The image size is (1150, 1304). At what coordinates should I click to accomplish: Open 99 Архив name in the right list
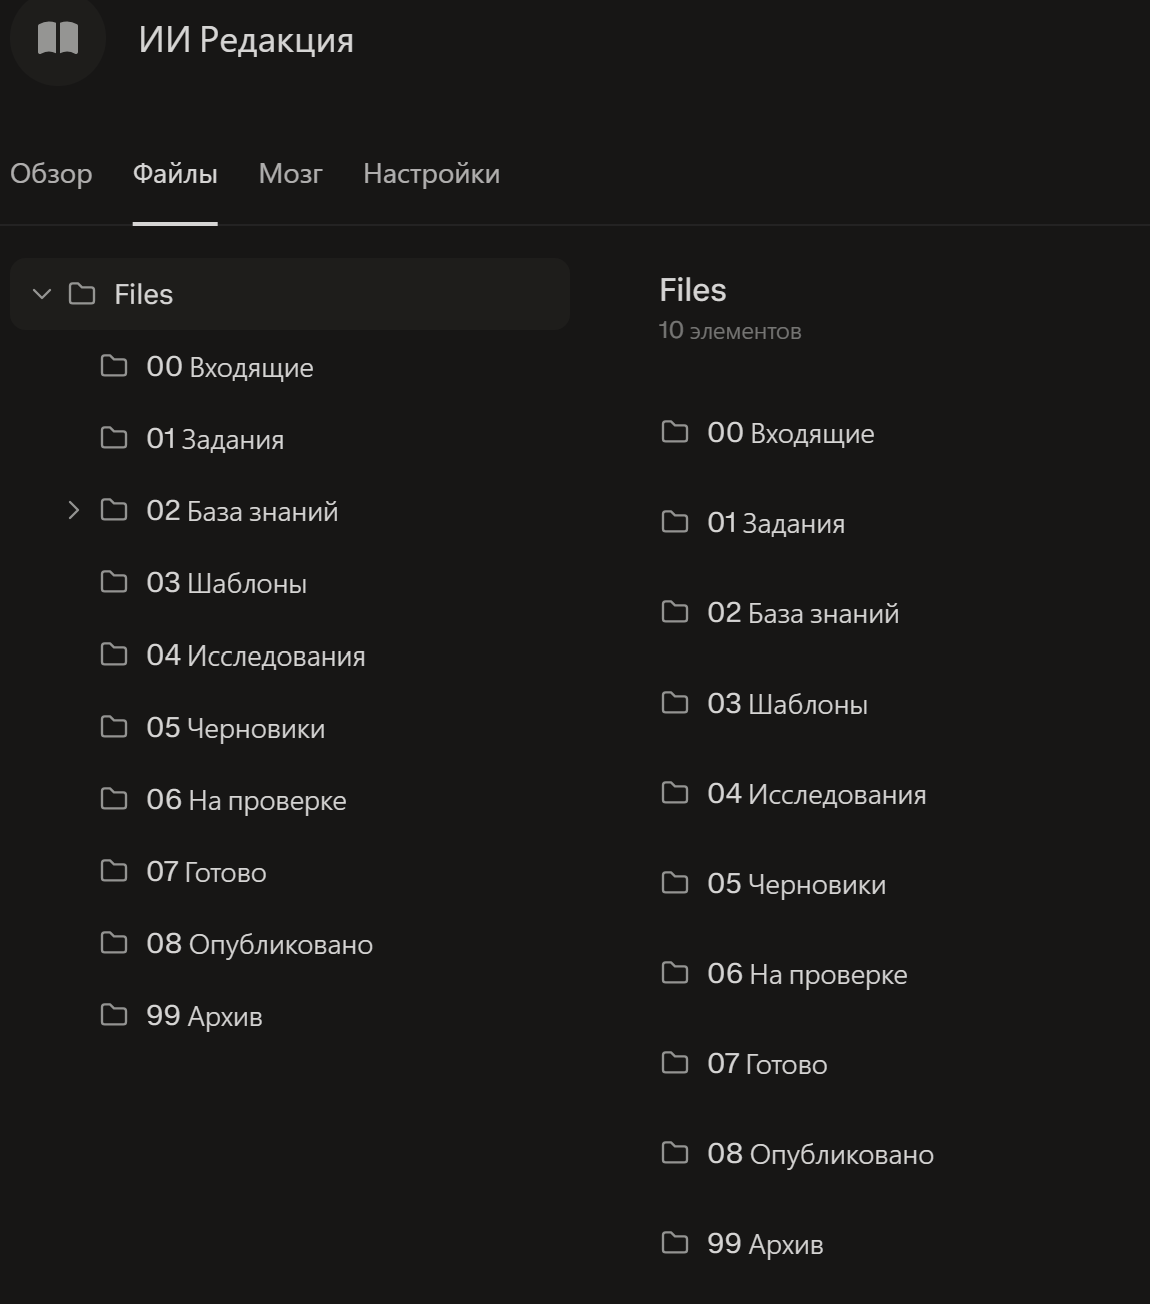pos(765,1244)
